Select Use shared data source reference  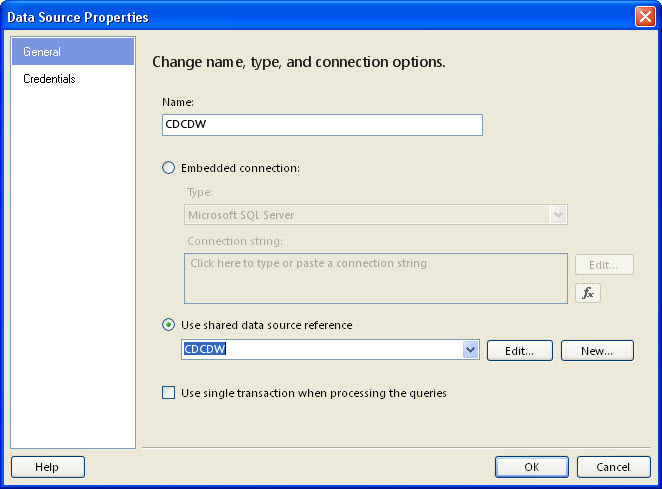click(x=168, y=325)
